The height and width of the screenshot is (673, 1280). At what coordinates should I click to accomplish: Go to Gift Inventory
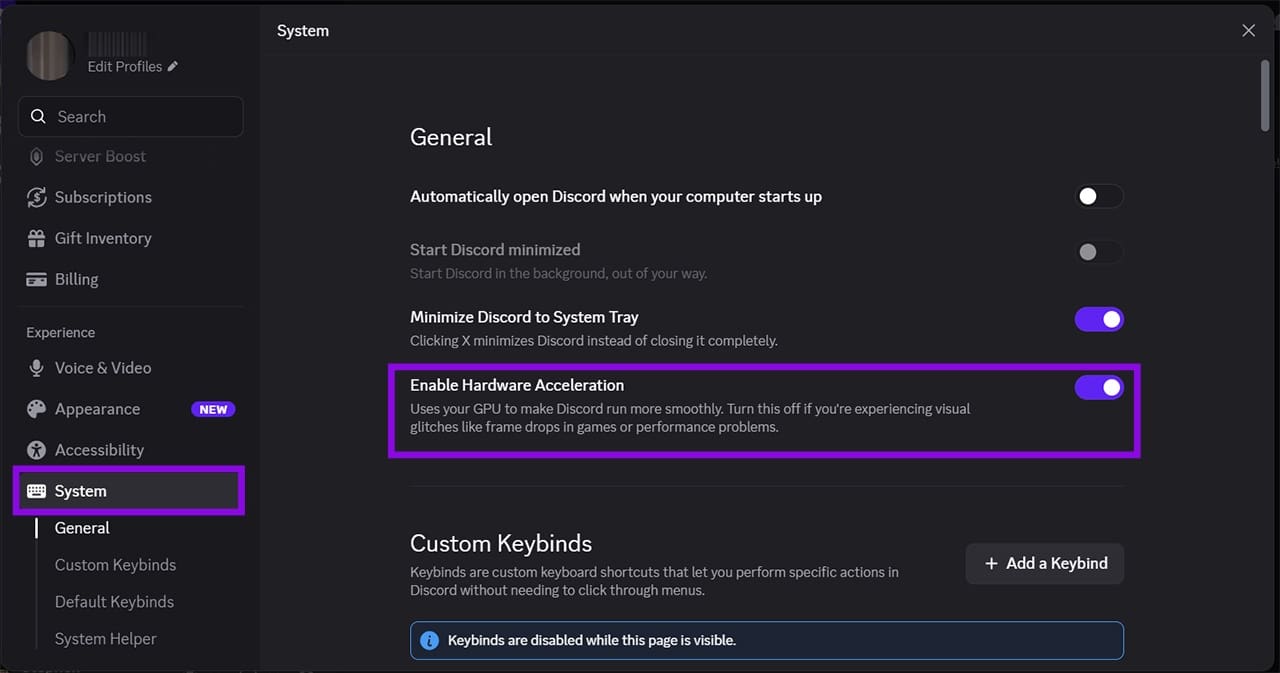click(130, 238)
